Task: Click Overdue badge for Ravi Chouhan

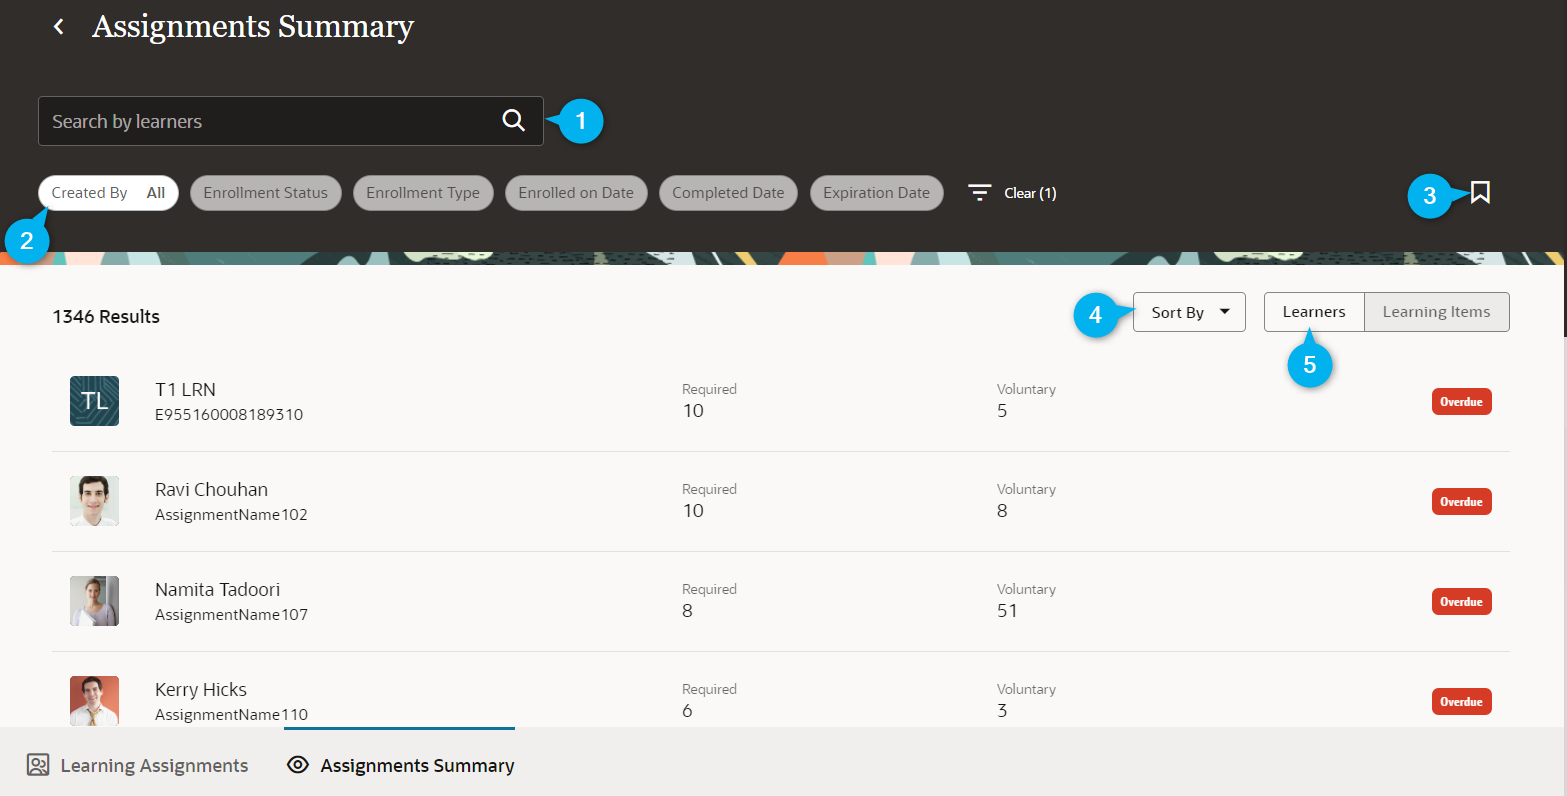Action: tap(1461, 502)
